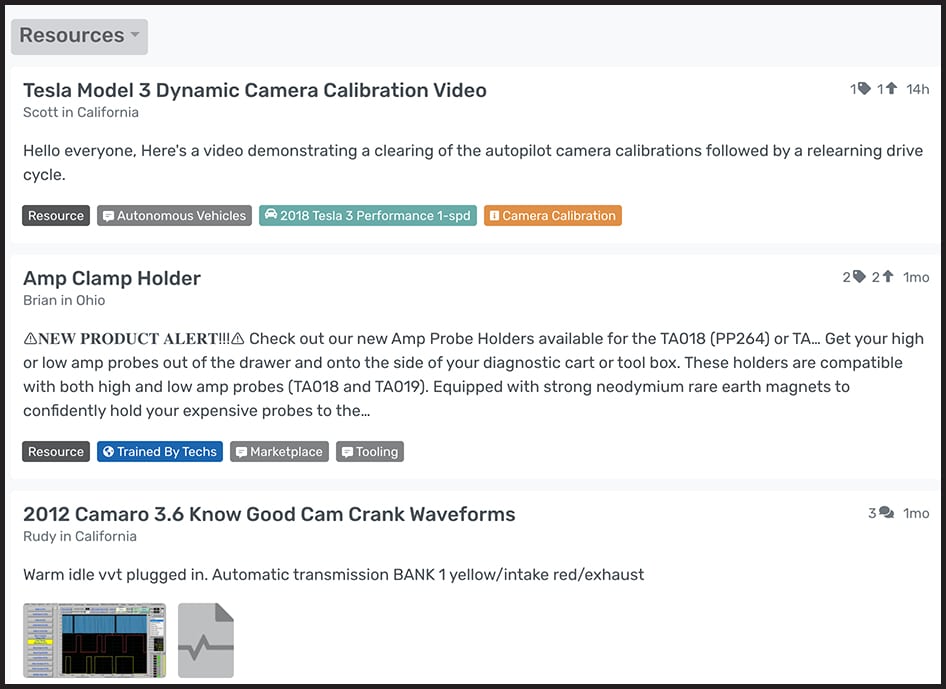Click upvote arrow on Tesla post
Screen dimensions: 946x689
click(x=892, y=89)
